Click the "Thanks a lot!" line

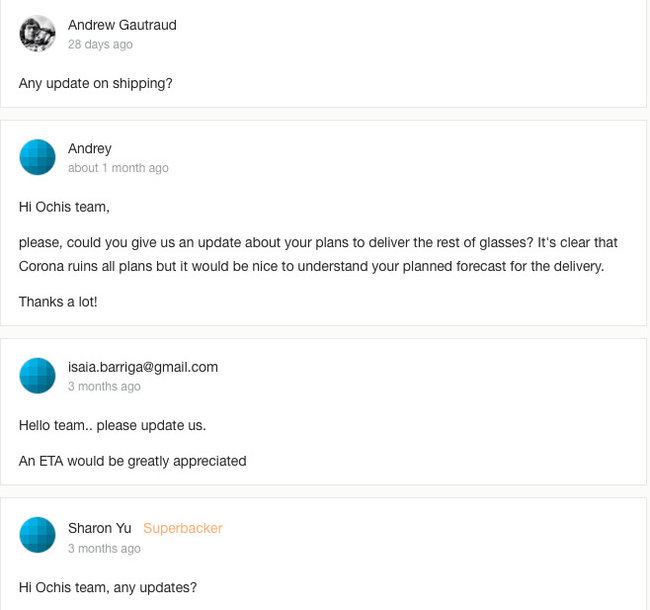(58, 301)
